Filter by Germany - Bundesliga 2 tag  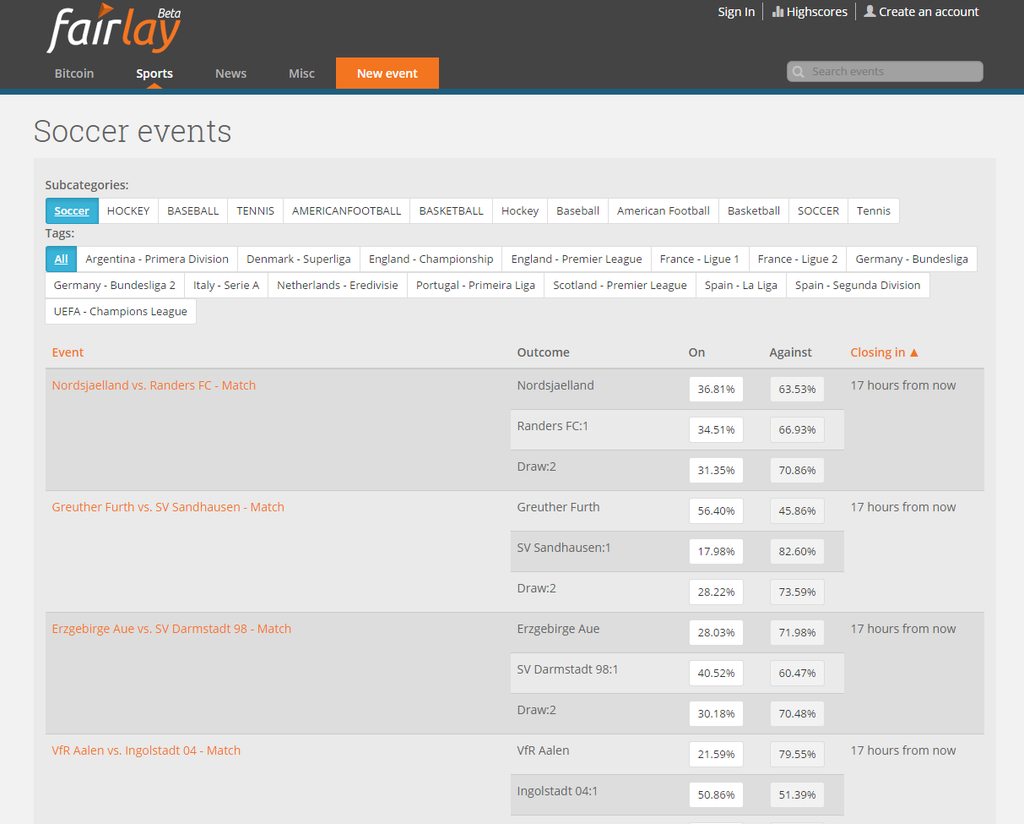114,285
